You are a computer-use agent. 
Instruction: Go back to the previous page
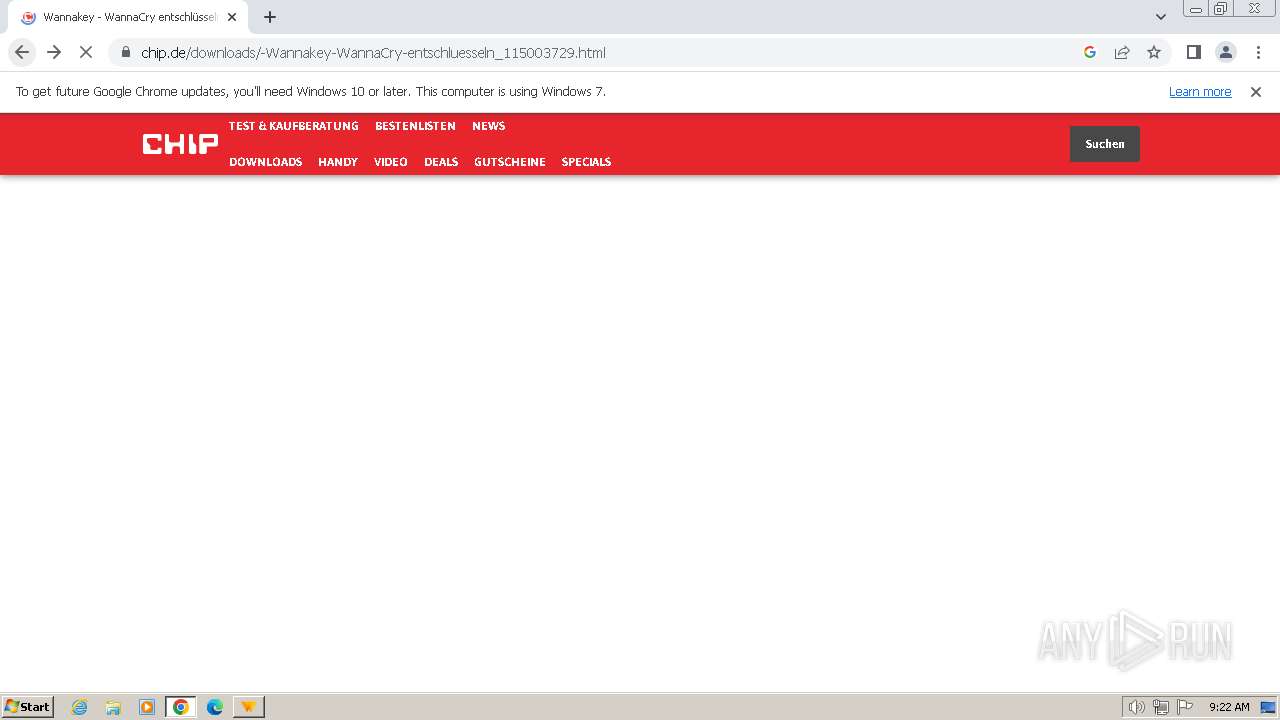[22, 52]
